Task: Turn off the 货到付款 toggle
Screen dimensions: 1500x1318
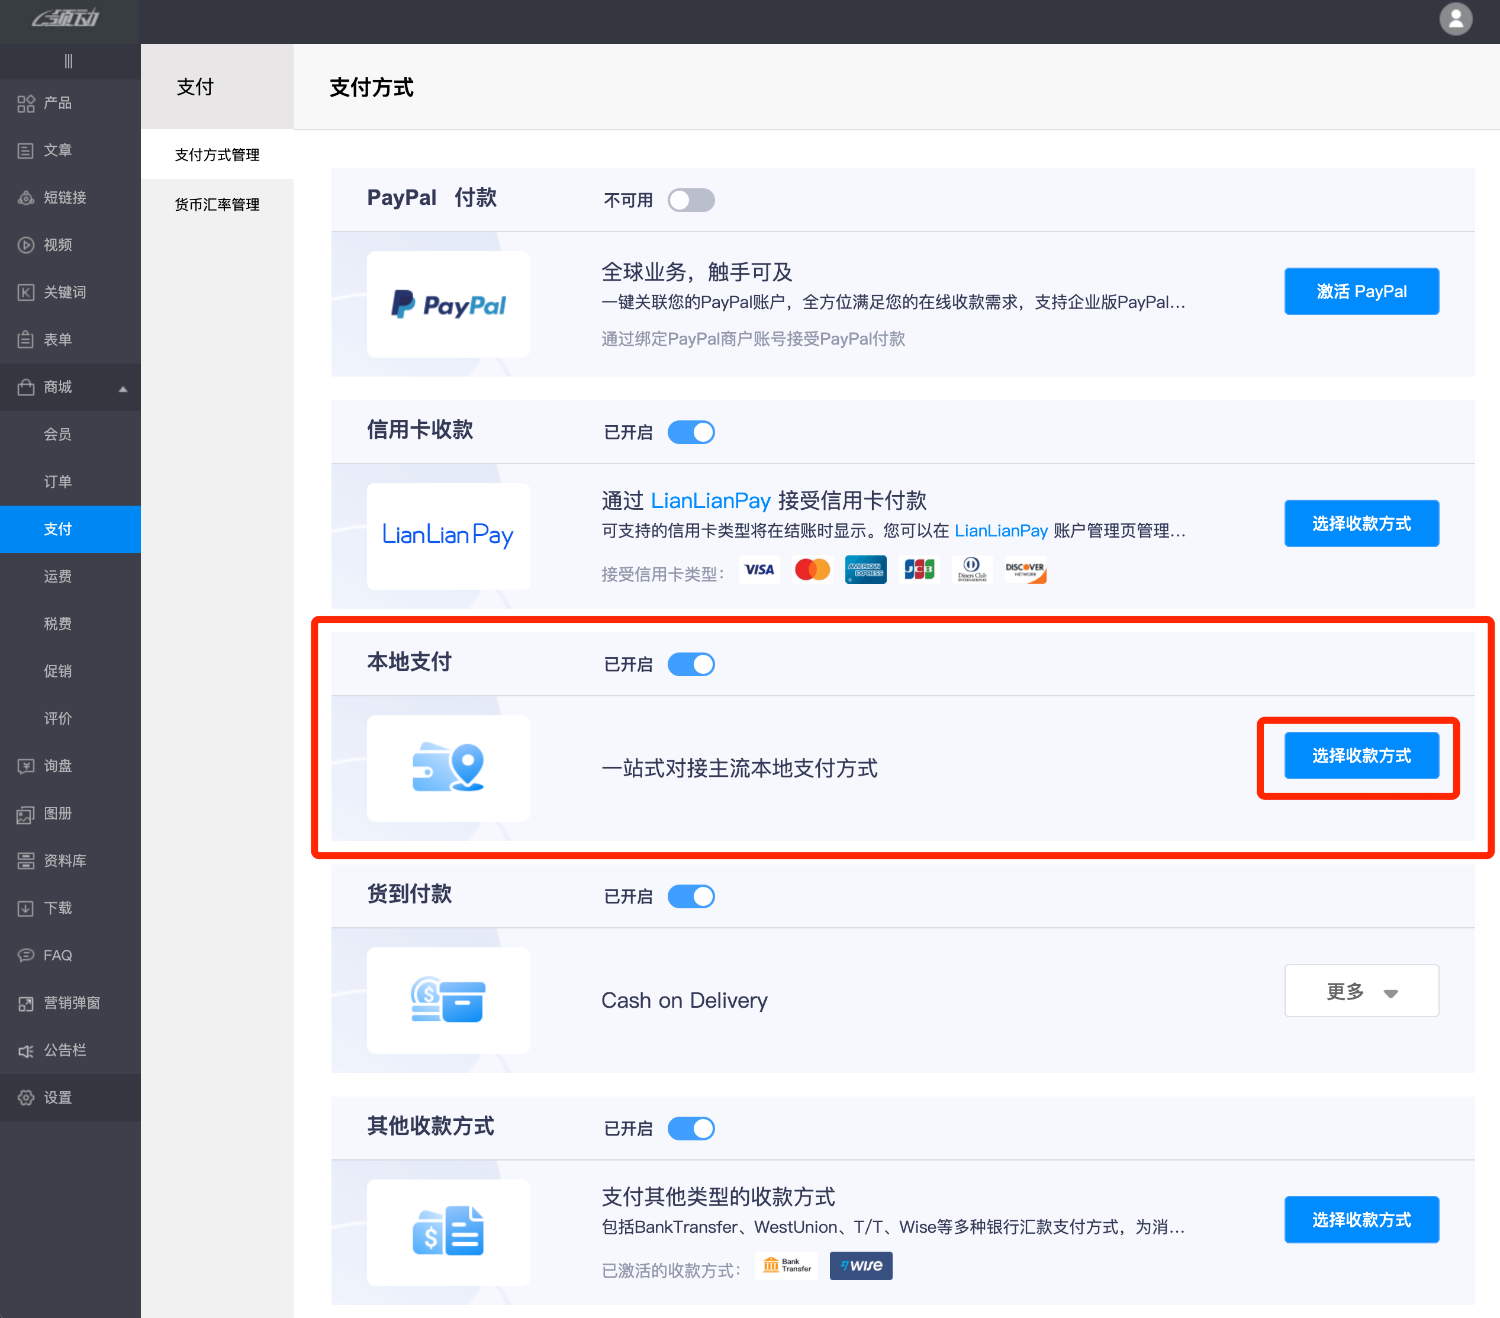Action: (x=691, y=896)
